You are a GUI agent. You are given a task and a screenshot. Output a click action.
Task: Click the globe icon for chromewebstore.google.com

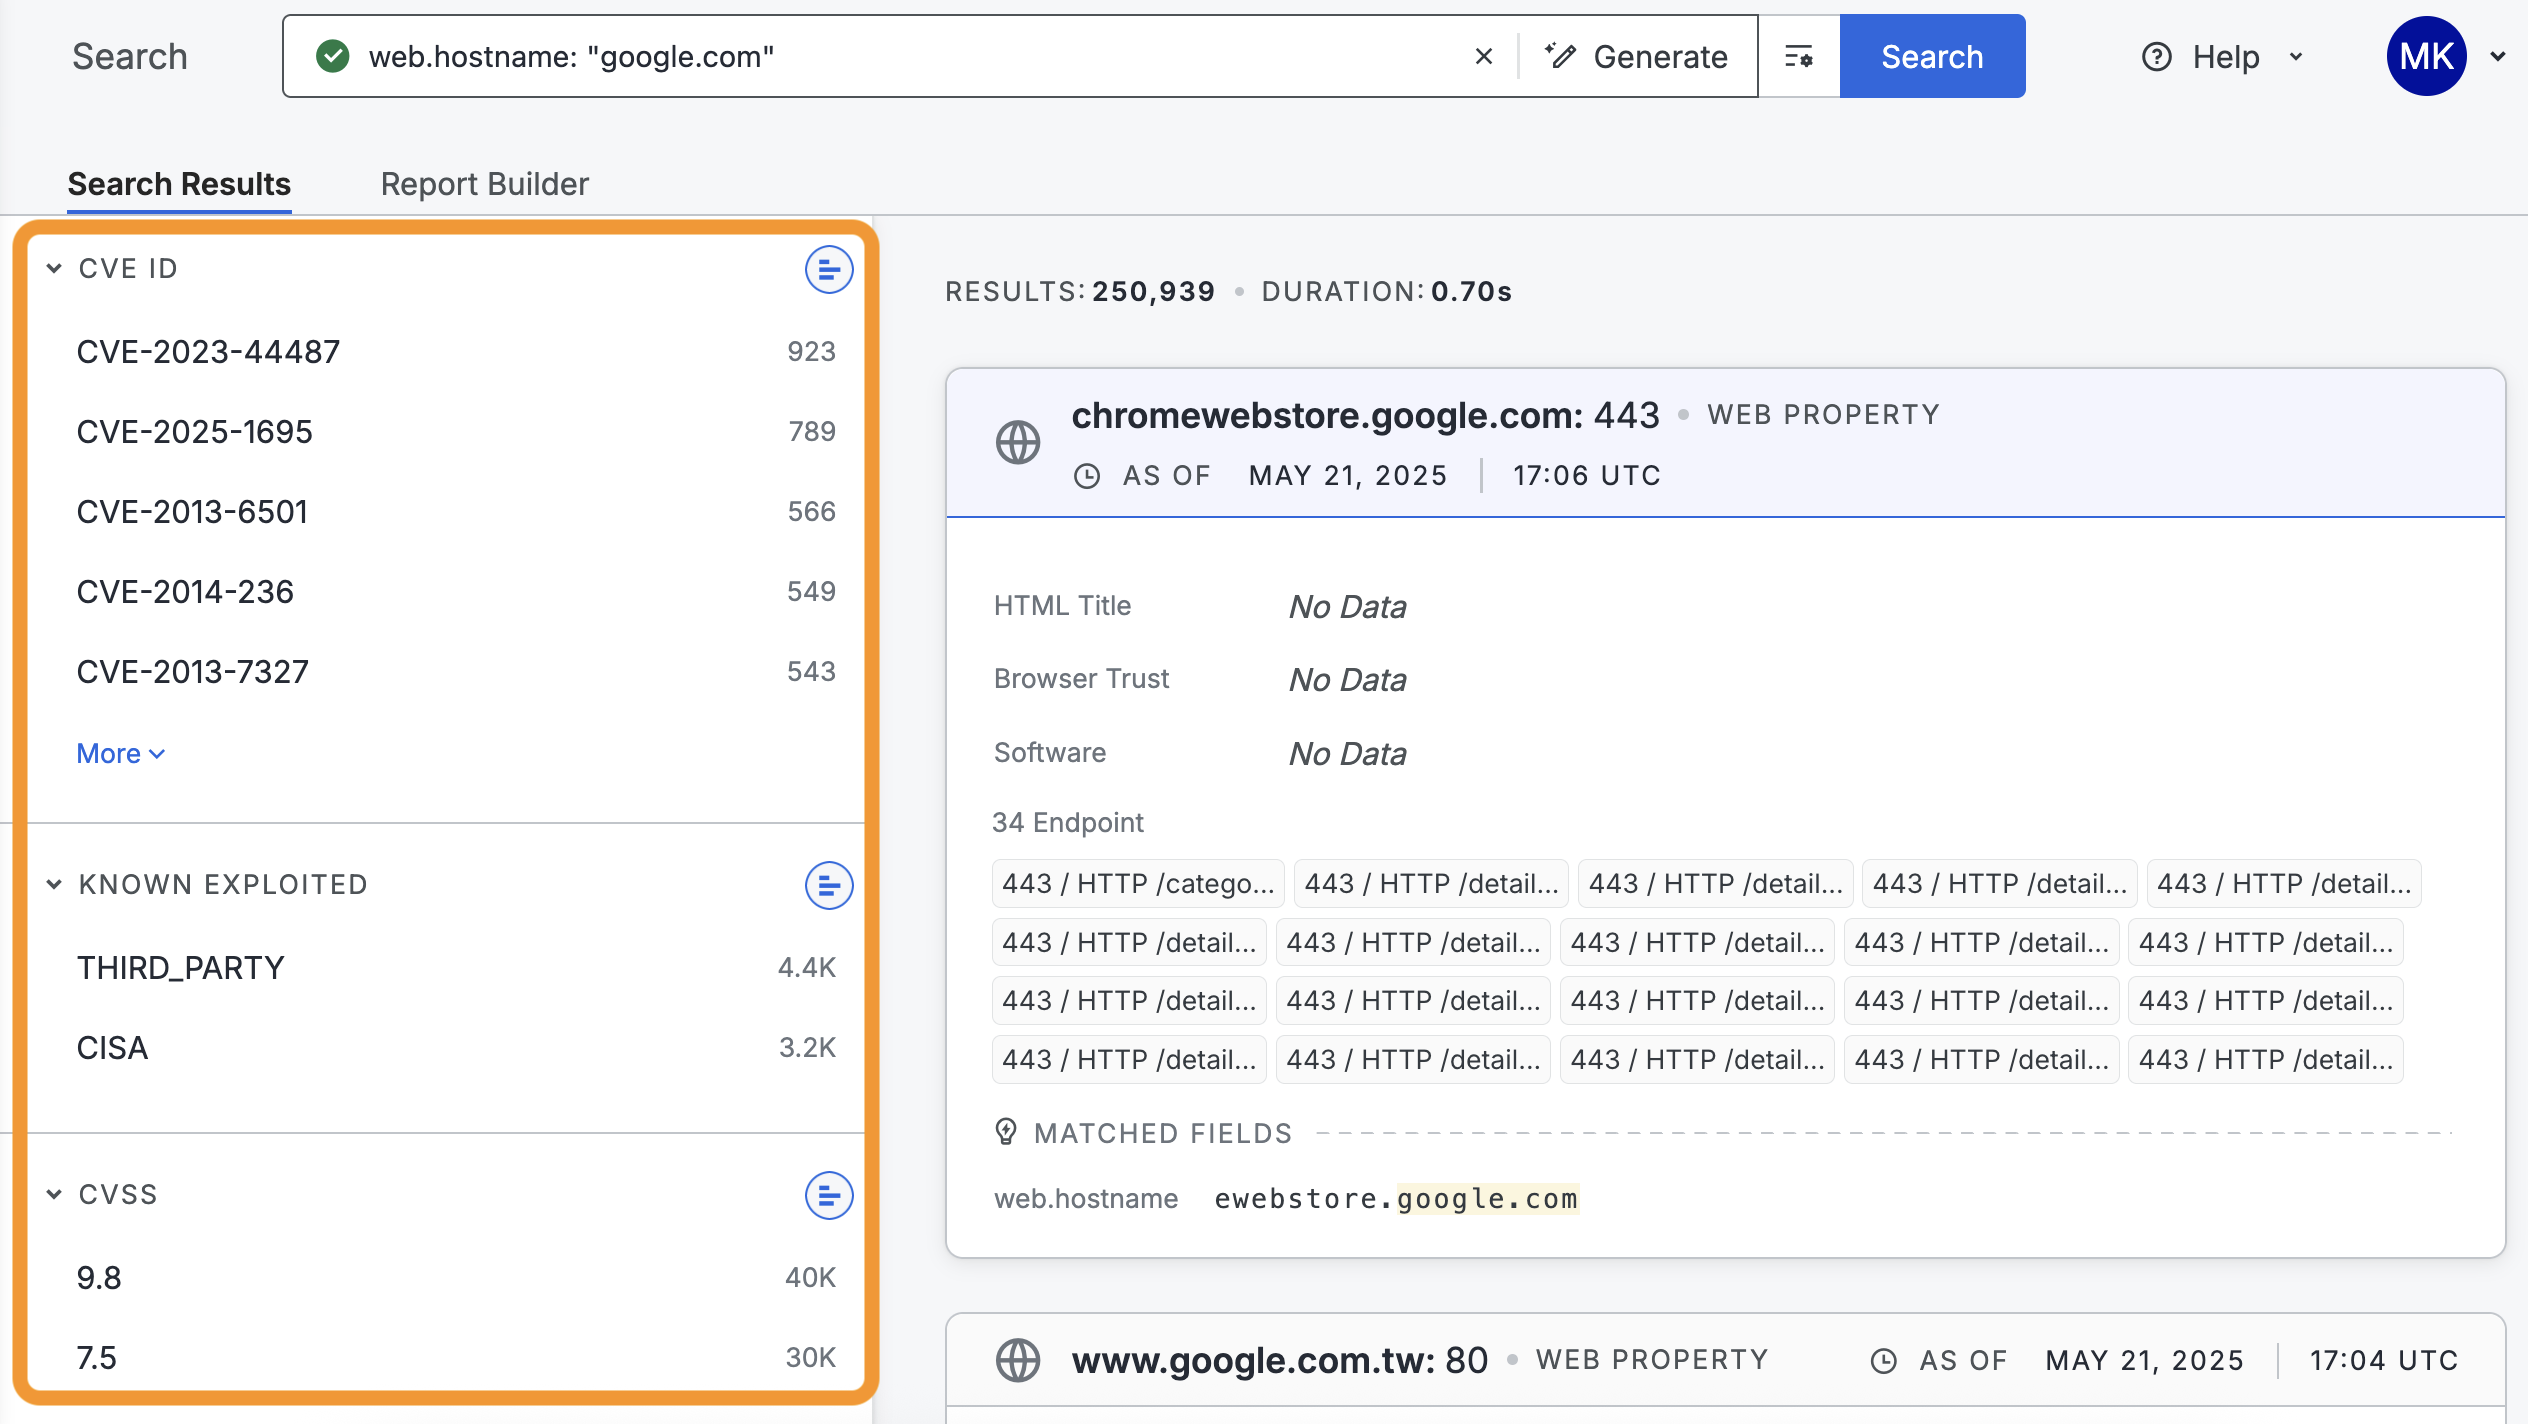coord(1018,443)
